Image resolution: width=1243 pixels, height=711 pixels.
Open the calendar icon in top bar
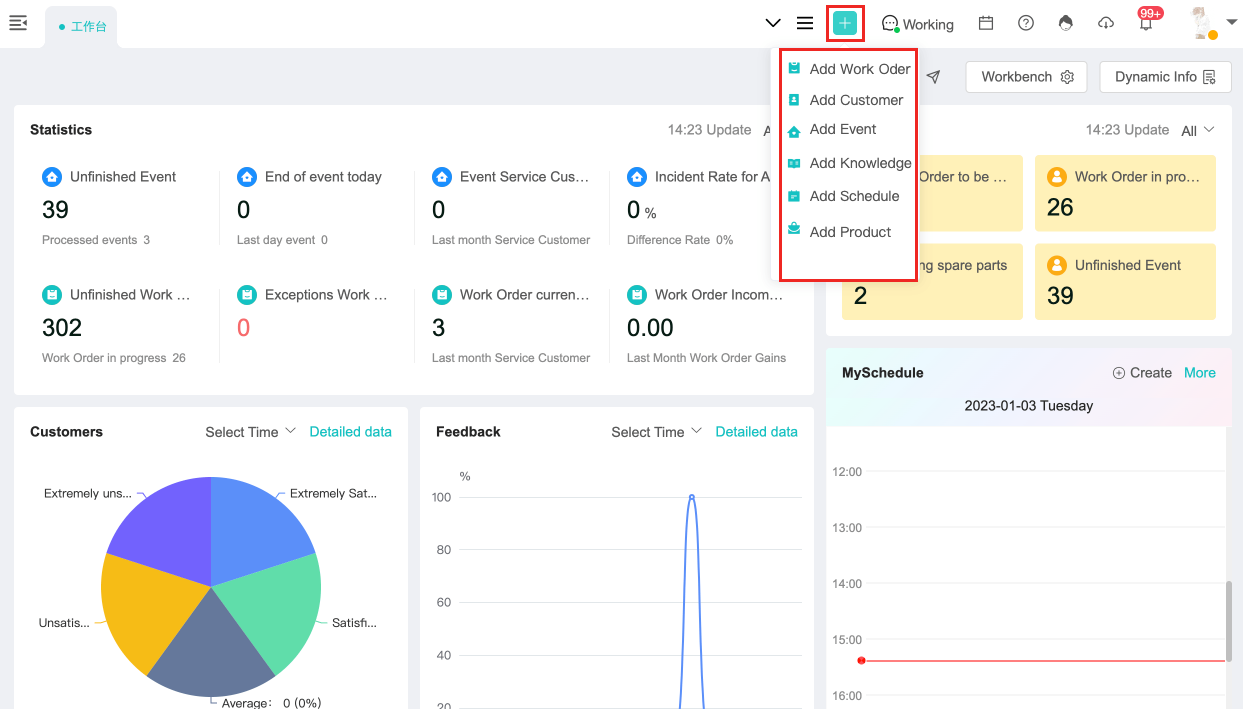(986, 23)
